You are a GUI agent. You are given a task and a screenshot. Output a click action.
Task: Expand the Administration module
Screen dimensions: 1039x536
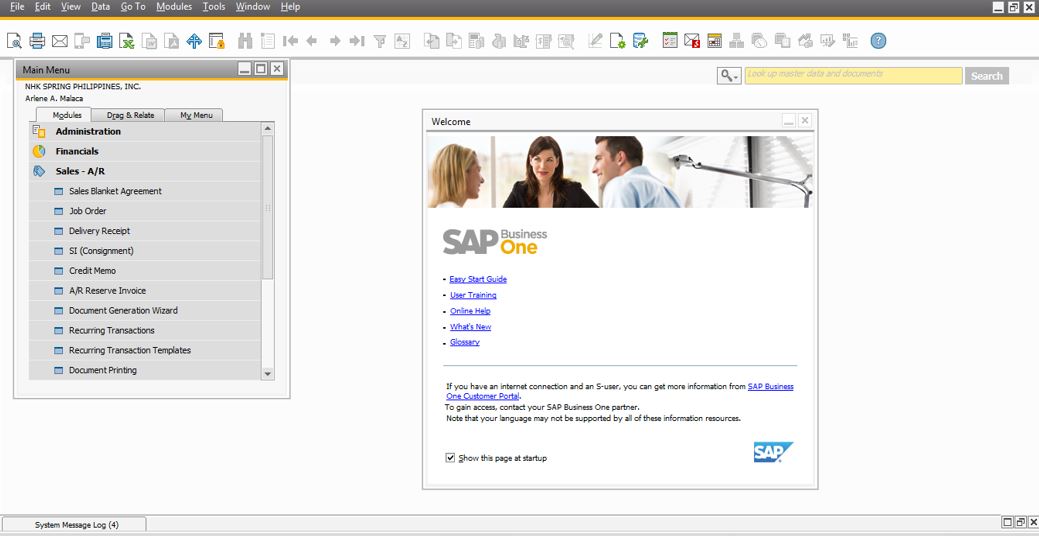[x=145, y=131]
